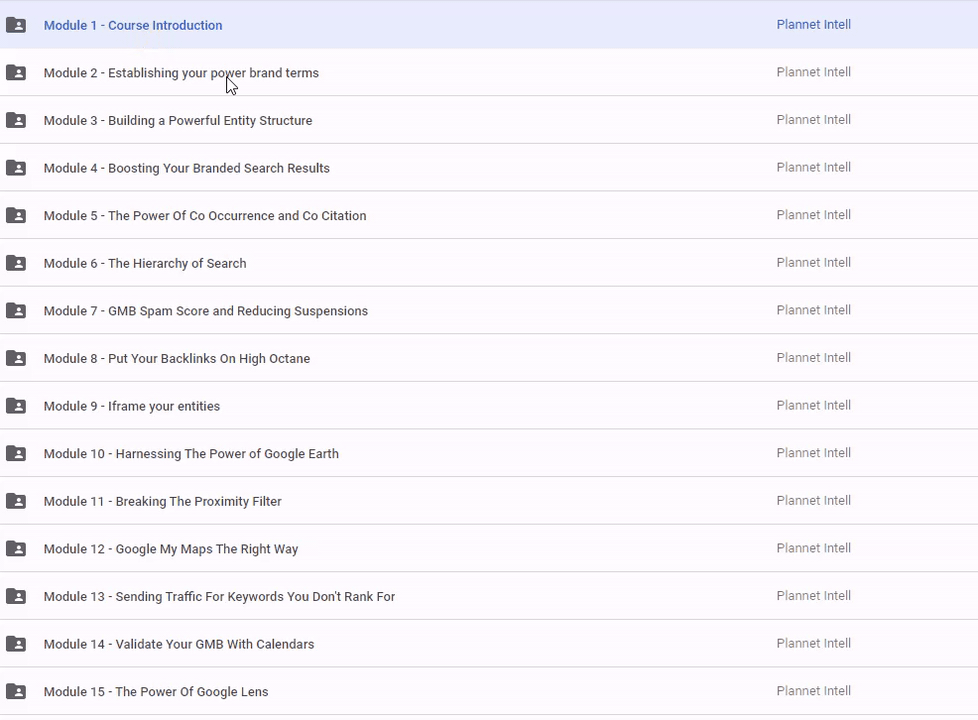Viewport: 978px width, 720px height.
Task: Click the owner name in Module 6 row
Action: coord(813,263)
